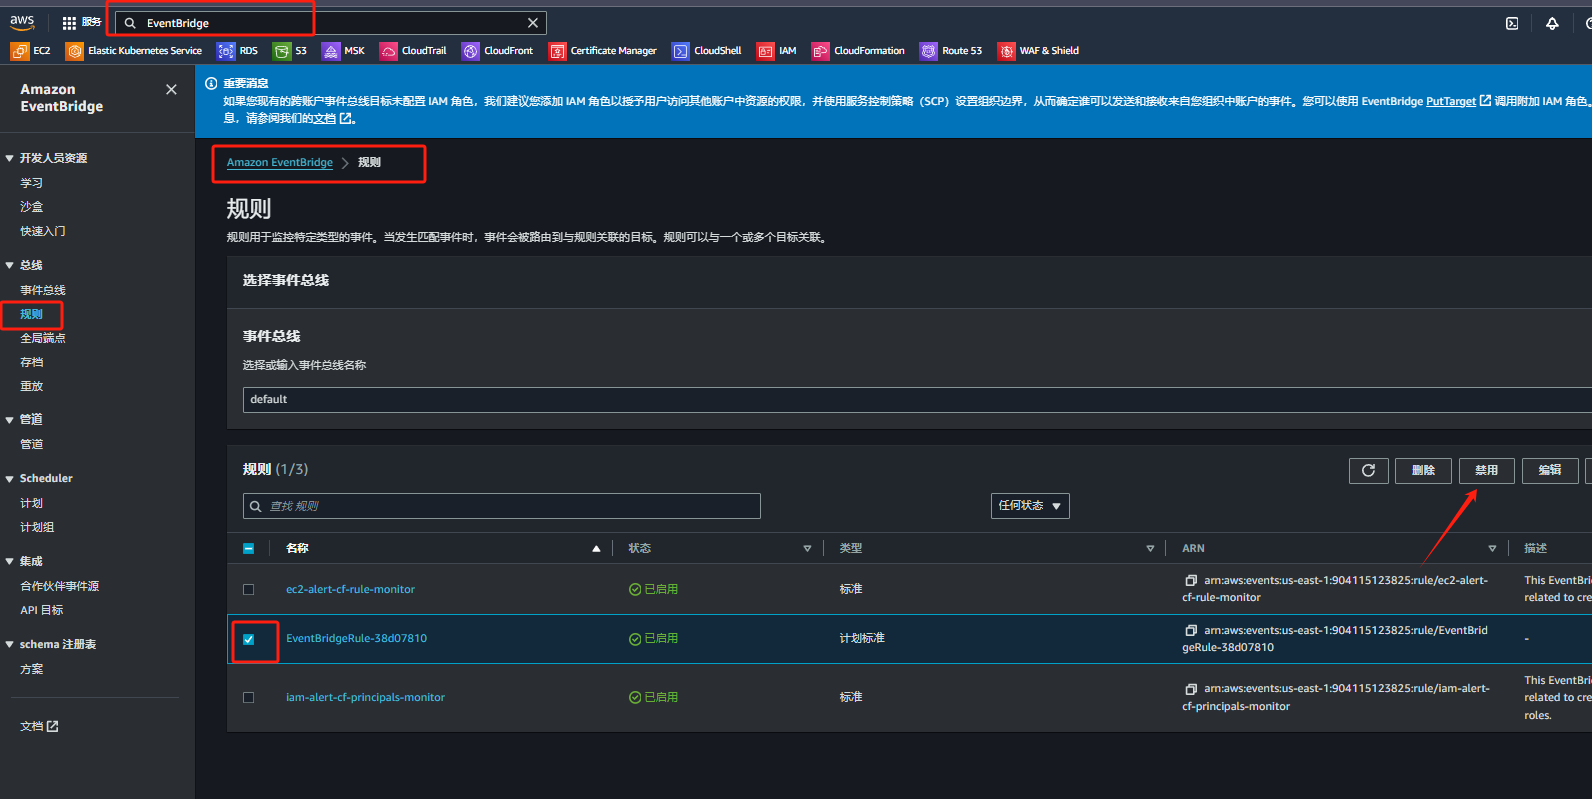The image size is (1592, 799).
Task: Copy ARN of ec2-alert-cf-rule-monitor
Action: click(1191, 580)
